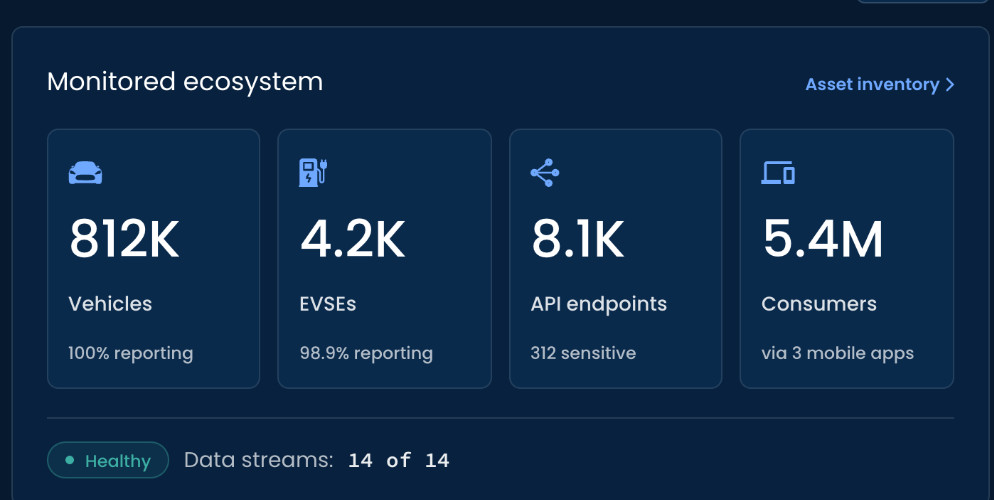Viewport: 994px width, 500px height.
Task: Click the EV charging station icon
Action: point(313,173)
